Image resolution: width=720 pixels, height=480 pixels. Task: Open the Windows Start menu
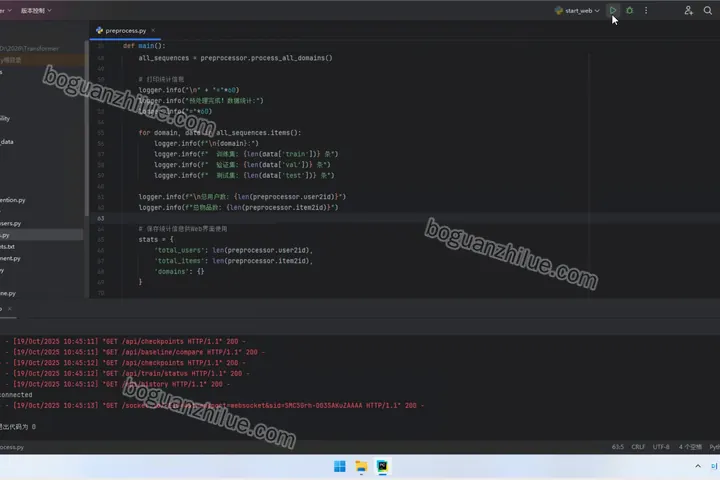[340, 467]
